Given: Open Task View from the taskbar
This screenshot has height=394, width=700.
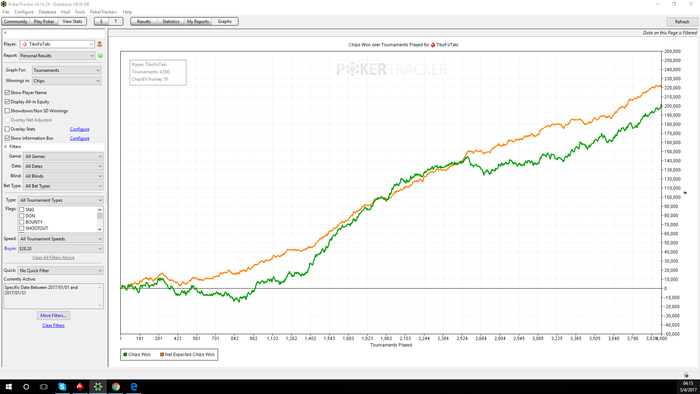Looking at the screenshot, I should [x=44, y=386].
